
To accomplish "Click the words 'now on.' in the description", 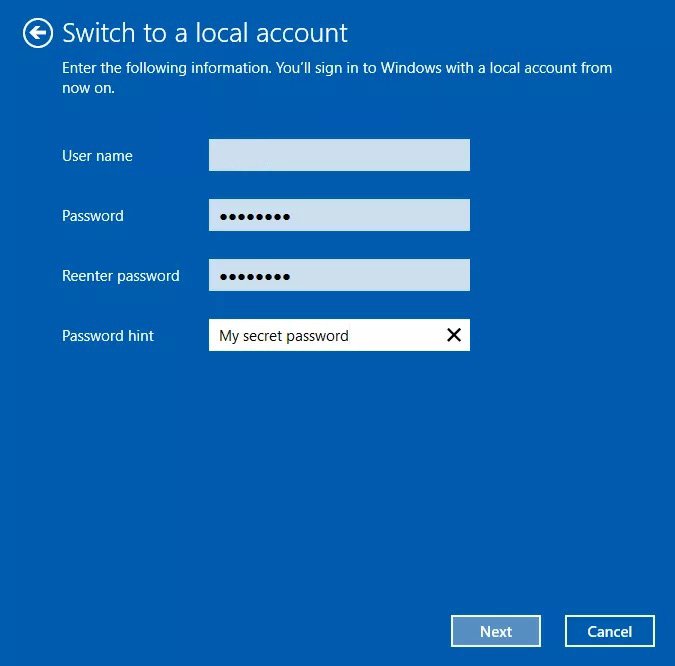I will coord(88,88).
